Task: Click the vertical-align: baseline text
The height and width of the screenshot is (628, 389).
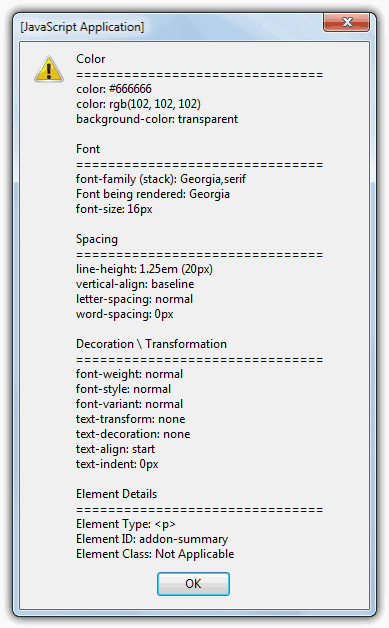Action: coord(135,284)
